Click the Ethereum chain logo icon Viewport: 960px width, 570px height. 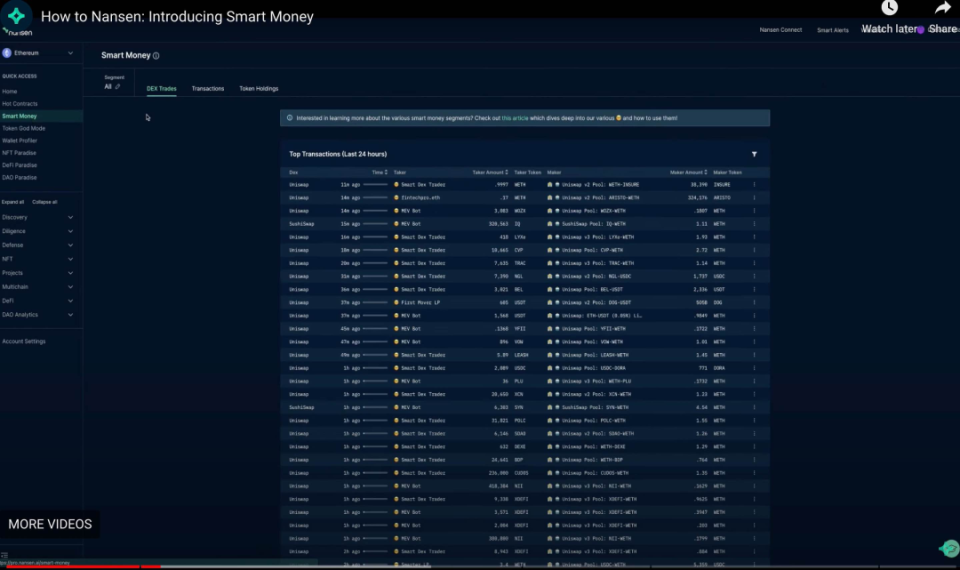[x=7, y=53]
